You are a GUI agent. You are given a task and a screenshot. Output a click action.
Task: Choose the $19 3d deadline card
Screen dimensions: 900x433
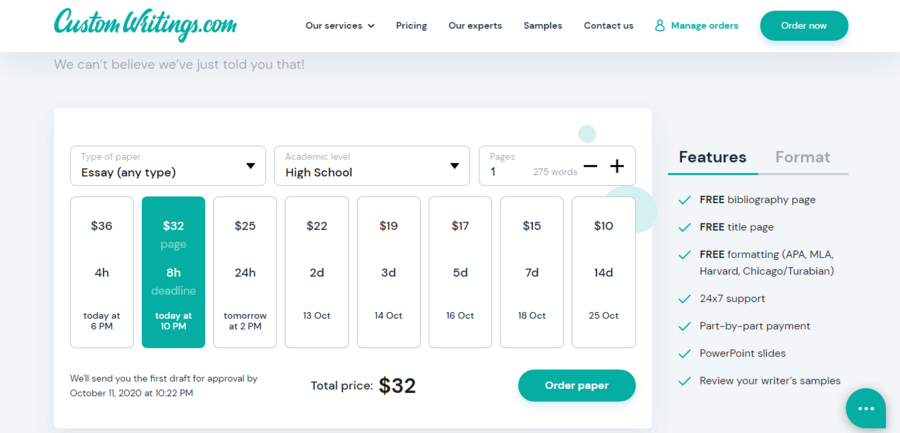click(389, 272)
